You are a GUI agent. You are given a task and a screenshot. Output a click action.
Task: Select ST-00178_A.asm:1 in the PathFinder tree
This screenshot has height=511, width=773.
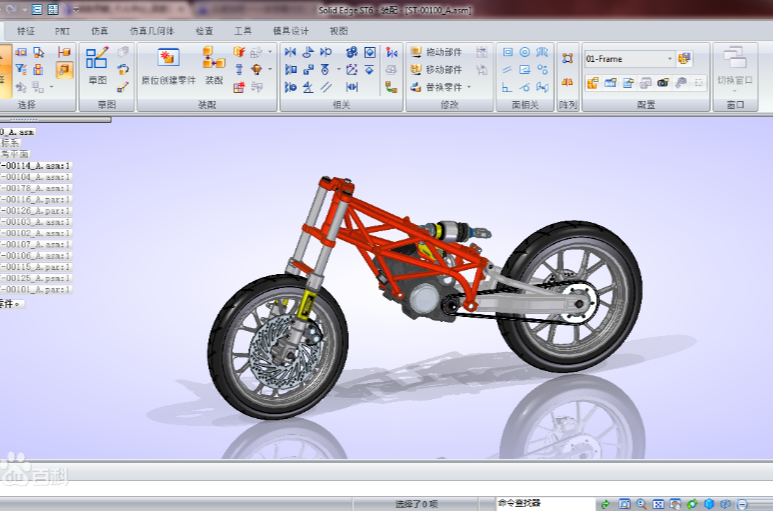(x=36, y=188)
